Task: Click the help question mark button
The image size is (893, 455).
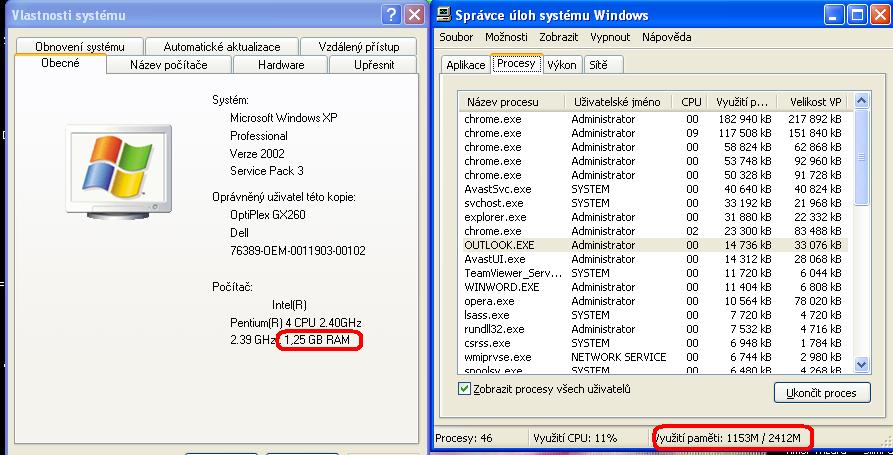Action: click(x=391, y=15)
